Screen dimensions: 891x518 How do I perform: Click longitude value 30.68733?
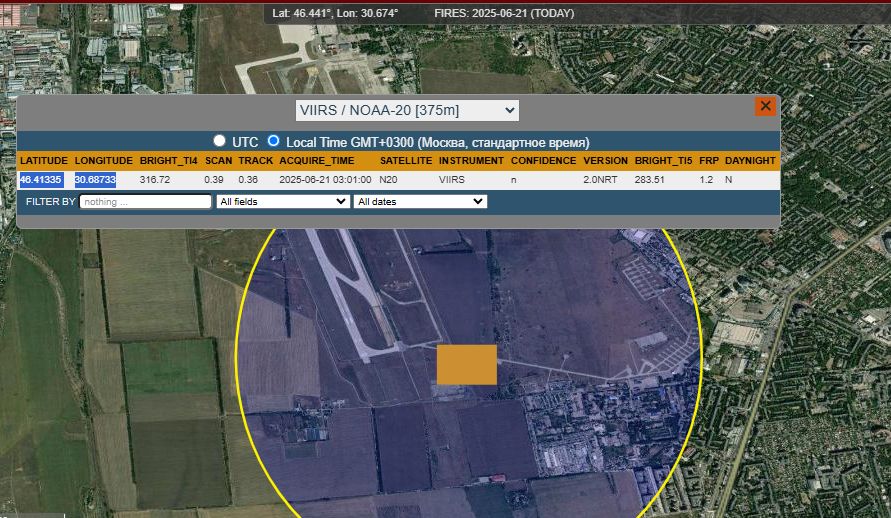(95, 179)
